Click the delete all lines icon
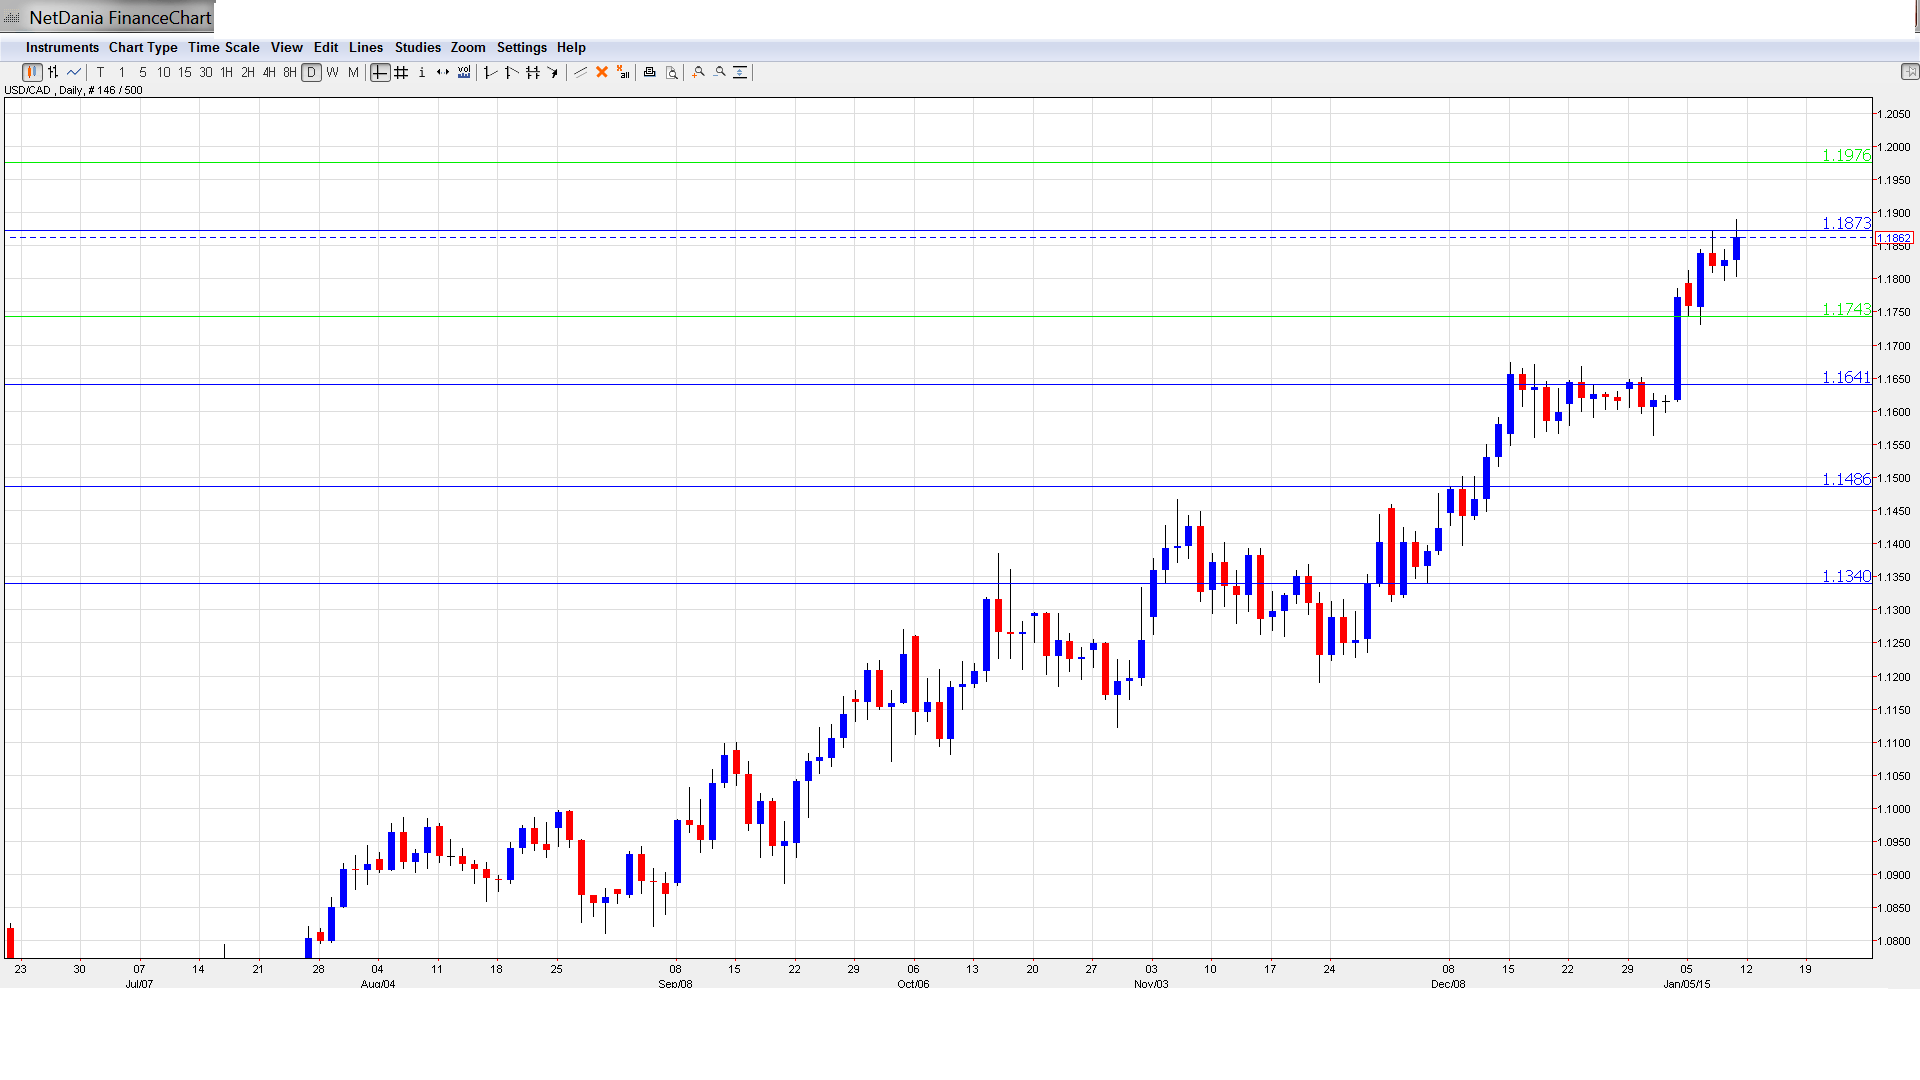The height and width of the screenshot is (1080, 1920). (623, 72)
